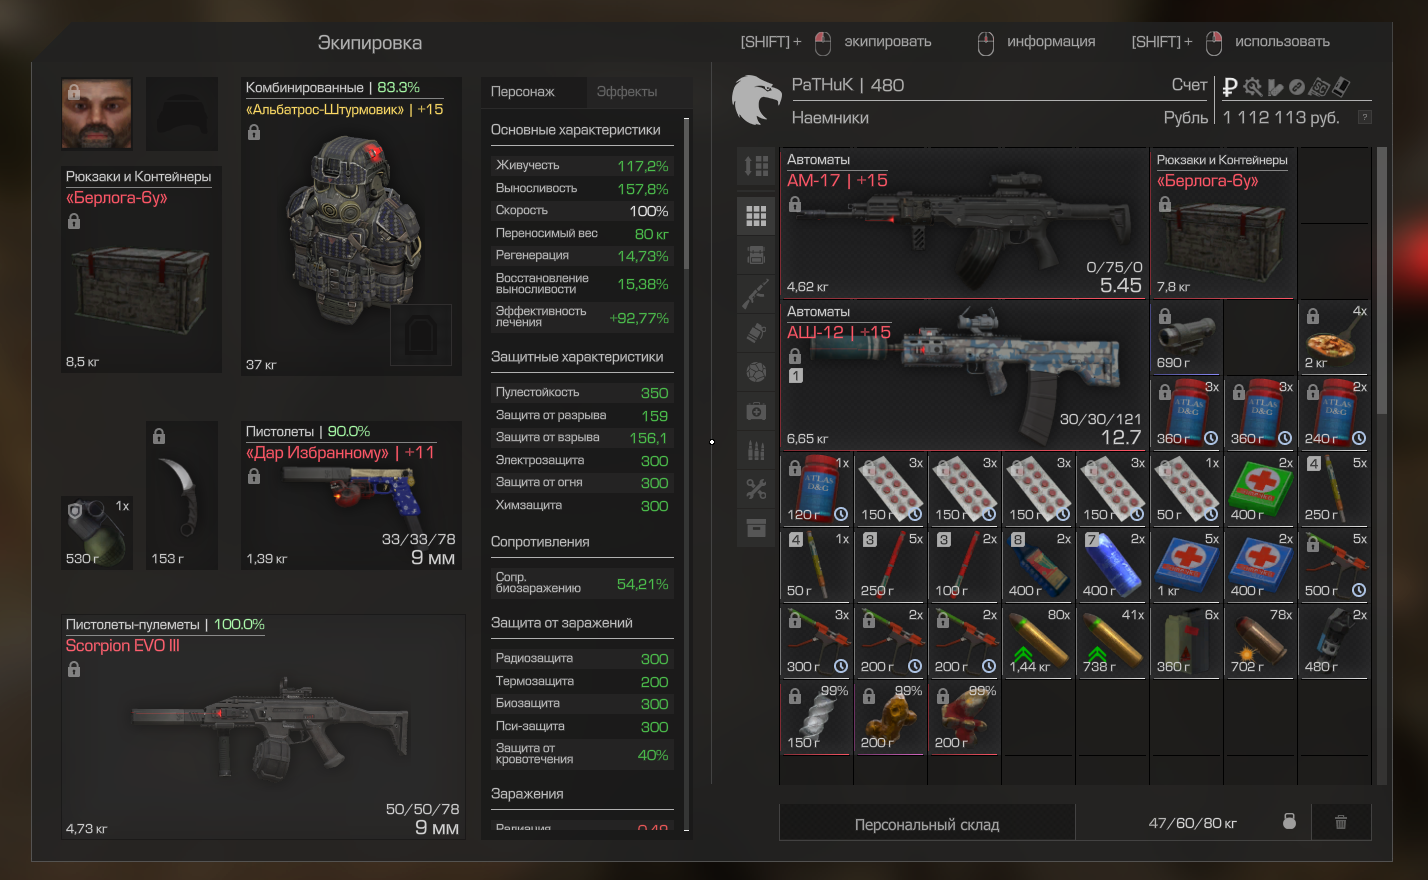Click the Пулестойкость 350 stat row
Screen dimensions: 1428x880
tap(582, 392)
